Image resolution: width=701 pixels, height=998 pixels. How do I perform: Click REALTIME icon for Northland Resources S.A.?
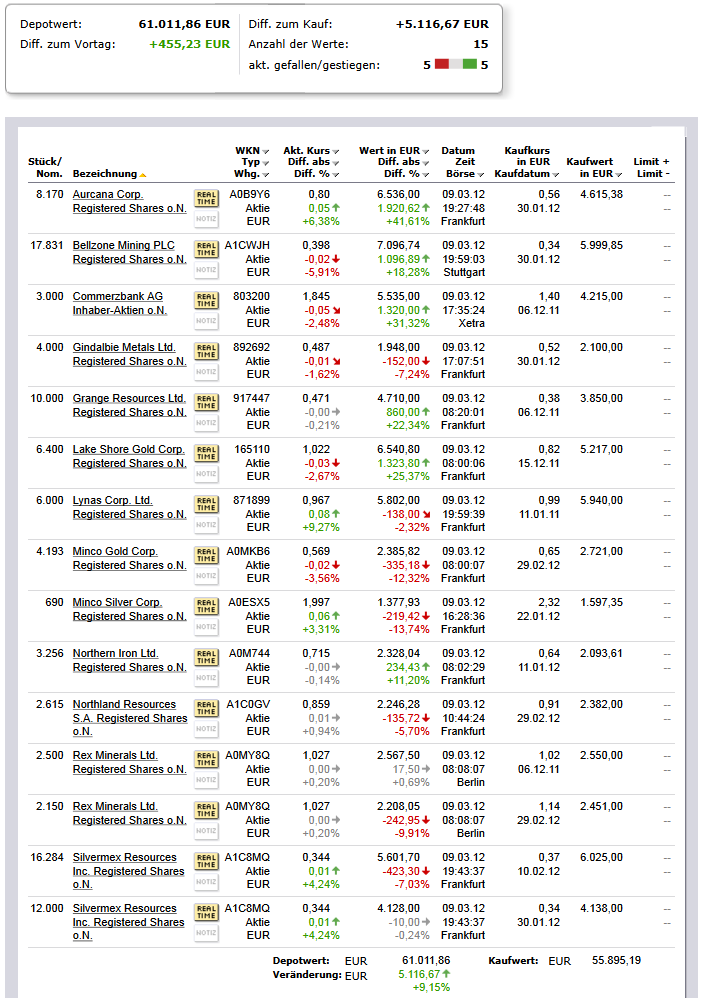(x=206, y=708)
